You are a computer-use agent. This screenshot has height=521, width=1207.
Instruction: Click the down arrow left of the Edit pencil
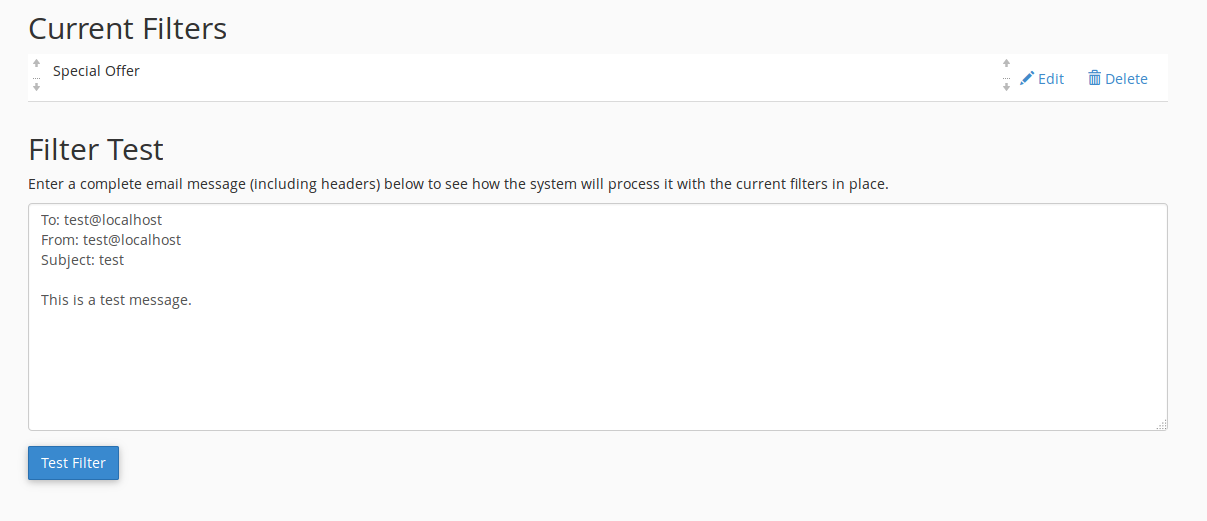1006,87
